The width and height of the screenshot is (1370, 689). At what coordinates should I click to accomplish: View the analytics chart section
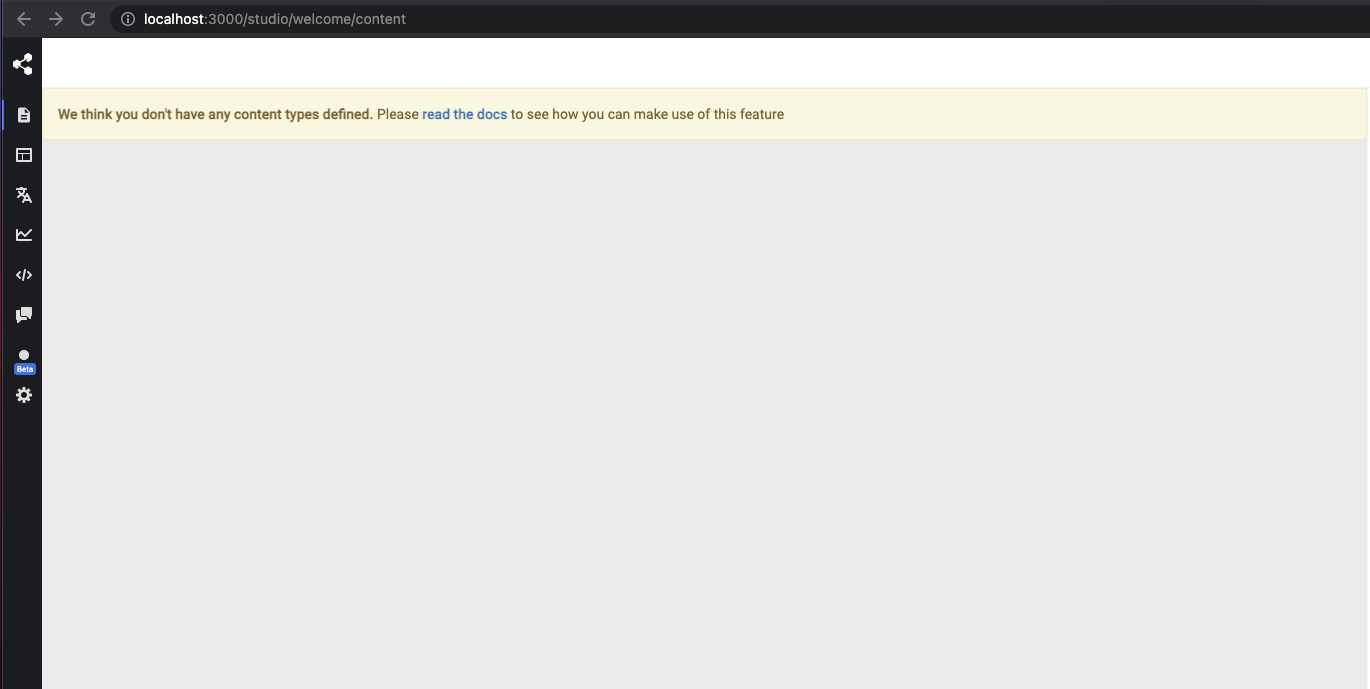click(23, 234)
